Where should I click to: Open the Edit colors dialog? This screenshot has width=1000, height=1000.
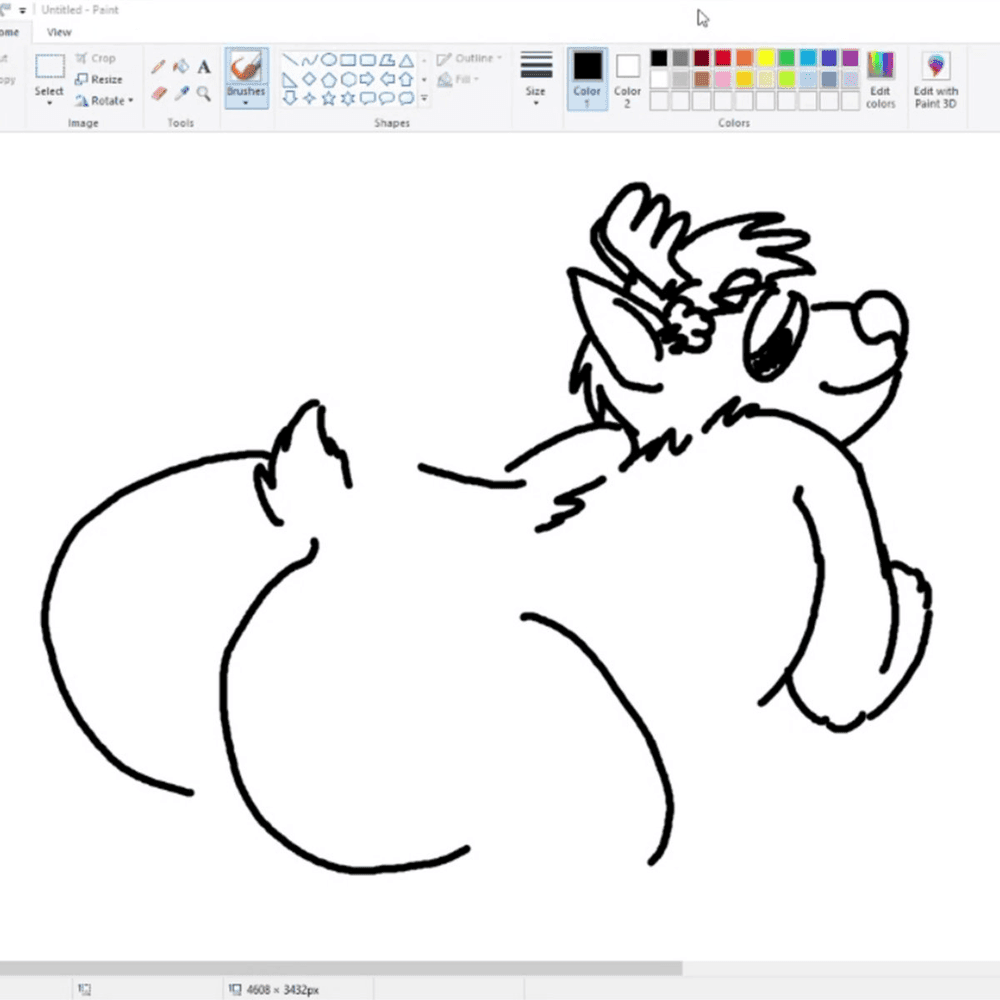tap(880, 80)
